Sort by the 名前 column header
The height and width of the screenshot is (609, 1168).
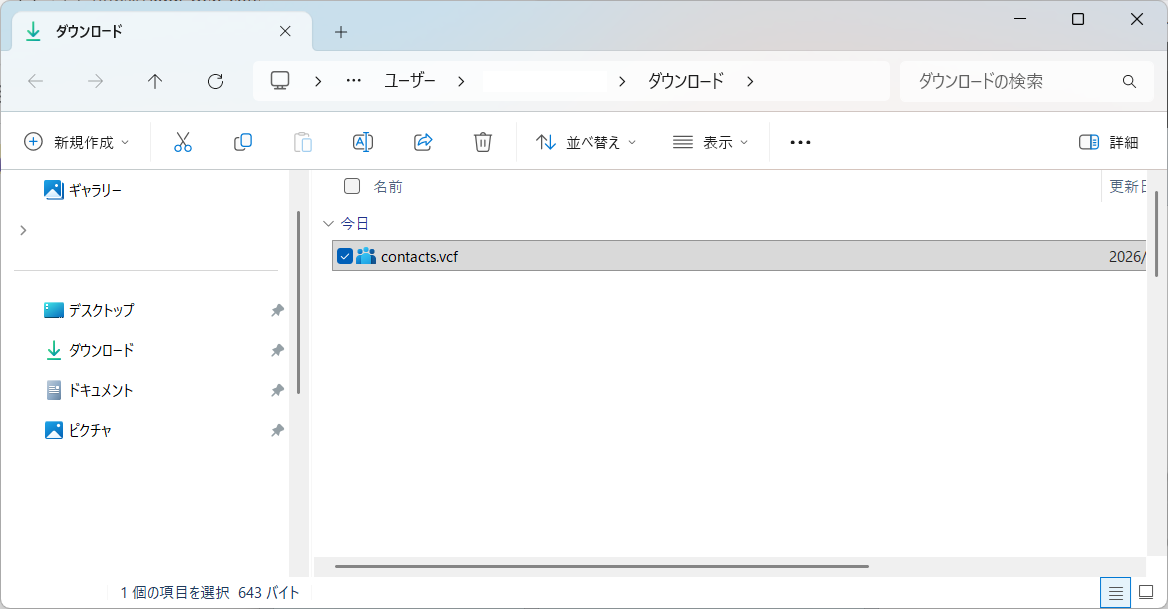tap(387, 187)
